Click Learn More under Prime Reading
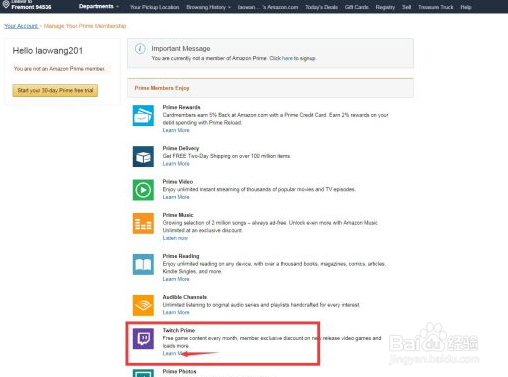Image resolution: width=508 pixels, height=377 pixels. [176, 279]
